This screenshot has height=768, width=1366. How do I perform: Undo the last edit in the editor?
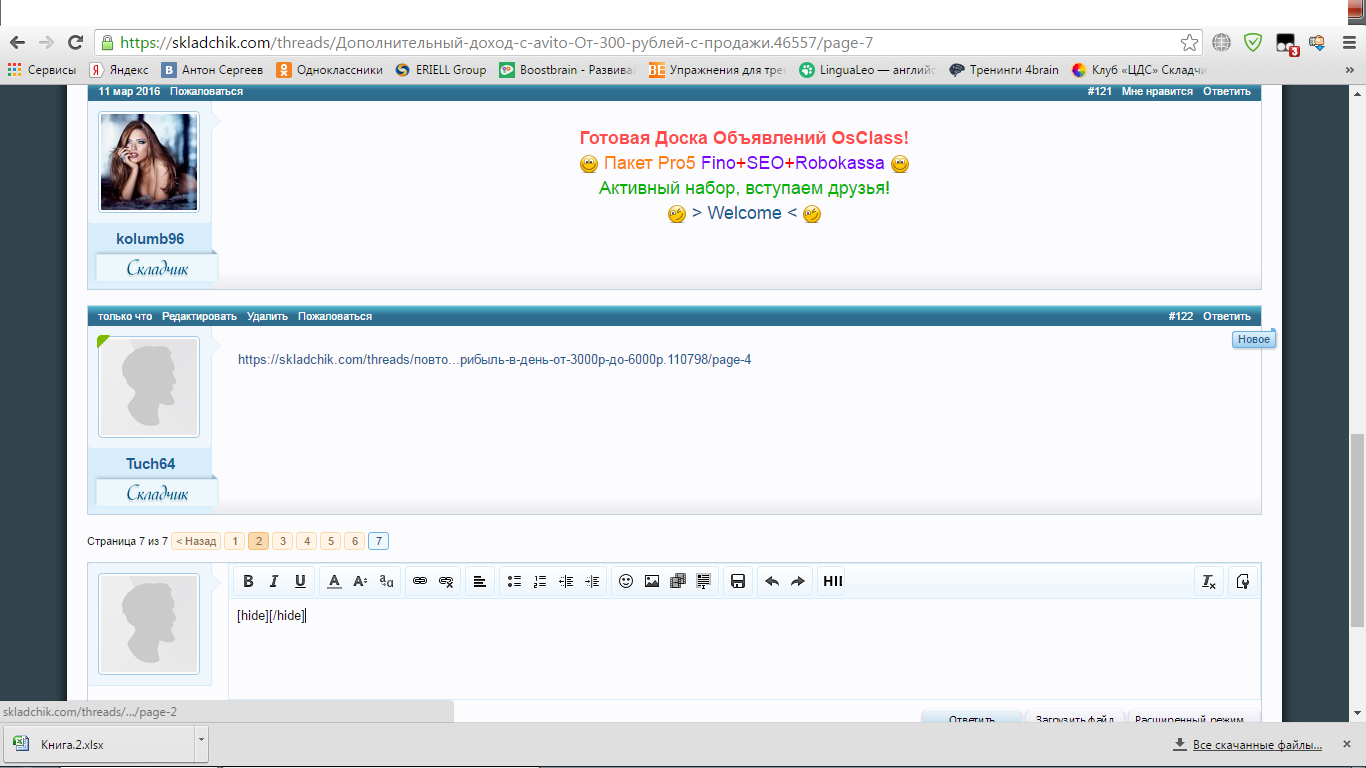pyautogui.click(x=772, y=581)
